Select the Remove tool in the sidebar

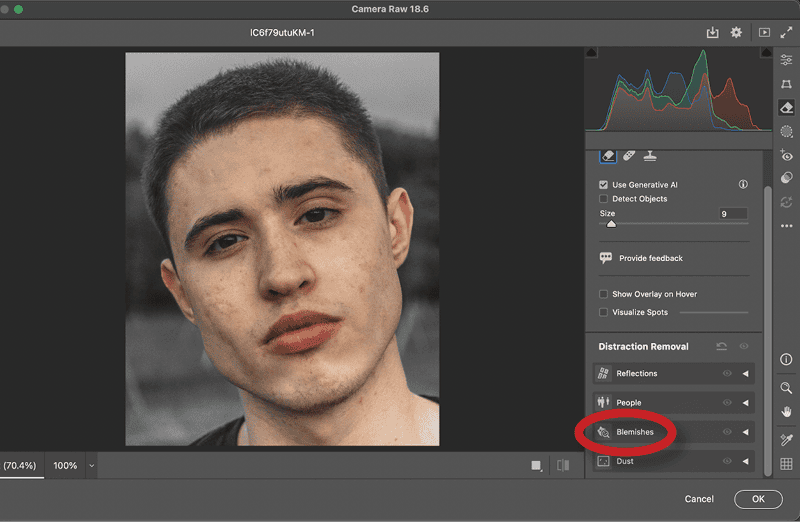pos(786,108)
